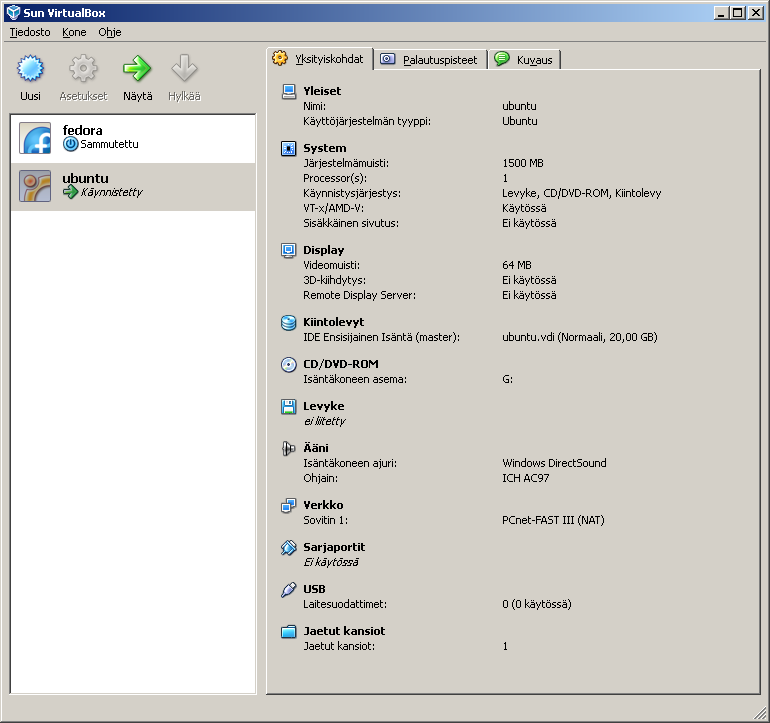The height and width of the screenshot is (723, 770).
Task: Open the Ohje help menu
Action: pyautogui.click(x=109, y=32)
